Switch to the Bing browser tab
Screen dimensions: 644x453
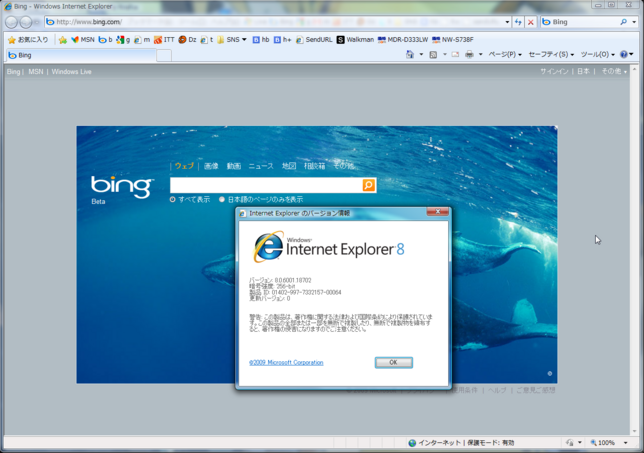[x=81, y=55]
